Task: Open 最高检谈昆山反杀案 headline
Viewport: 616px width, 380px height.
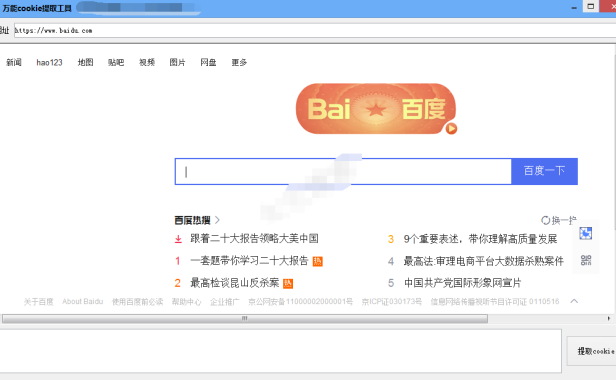Action: (235, 283)
